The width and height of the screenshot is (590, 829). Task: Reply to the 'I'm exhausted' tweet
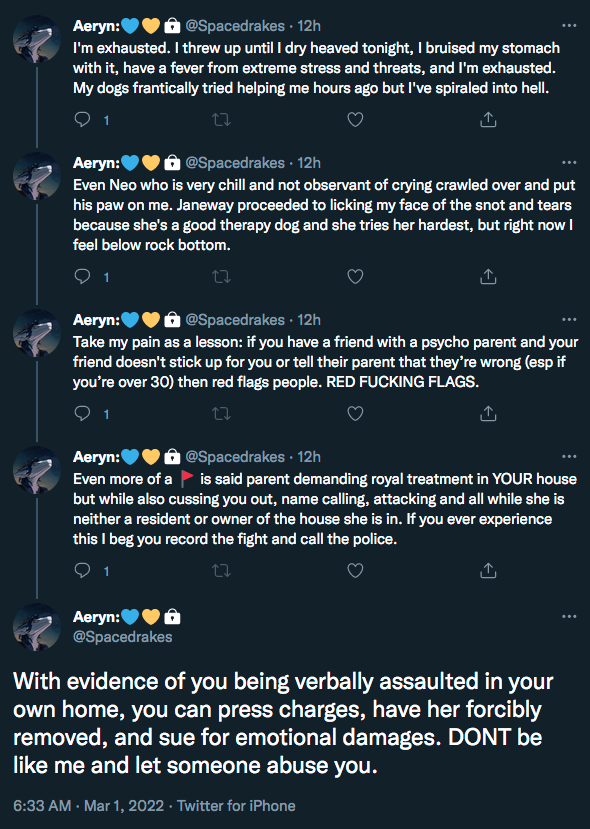click(x=82, y=119)
